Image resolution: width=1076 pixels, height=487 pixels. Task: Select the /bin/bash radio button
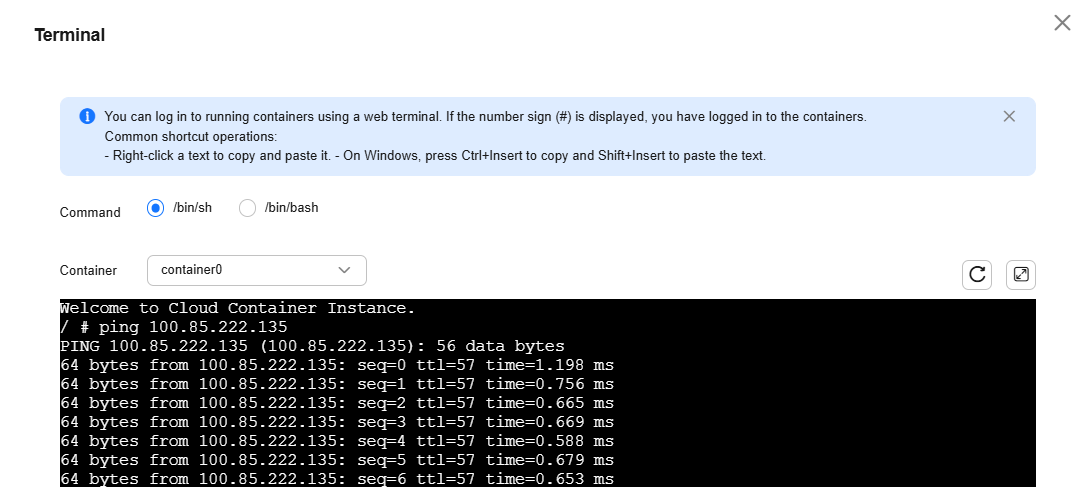click(247, 208)
